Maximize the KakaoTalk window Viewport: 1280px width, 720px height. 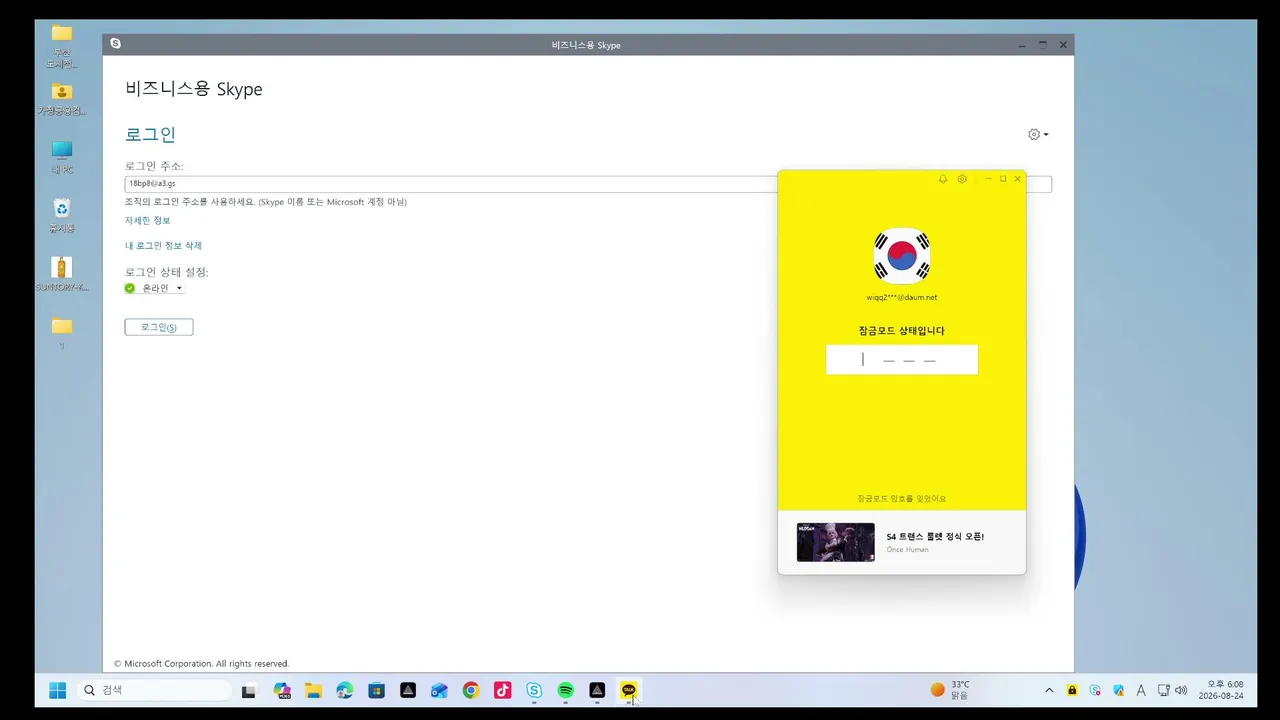tap(1003, 179)
